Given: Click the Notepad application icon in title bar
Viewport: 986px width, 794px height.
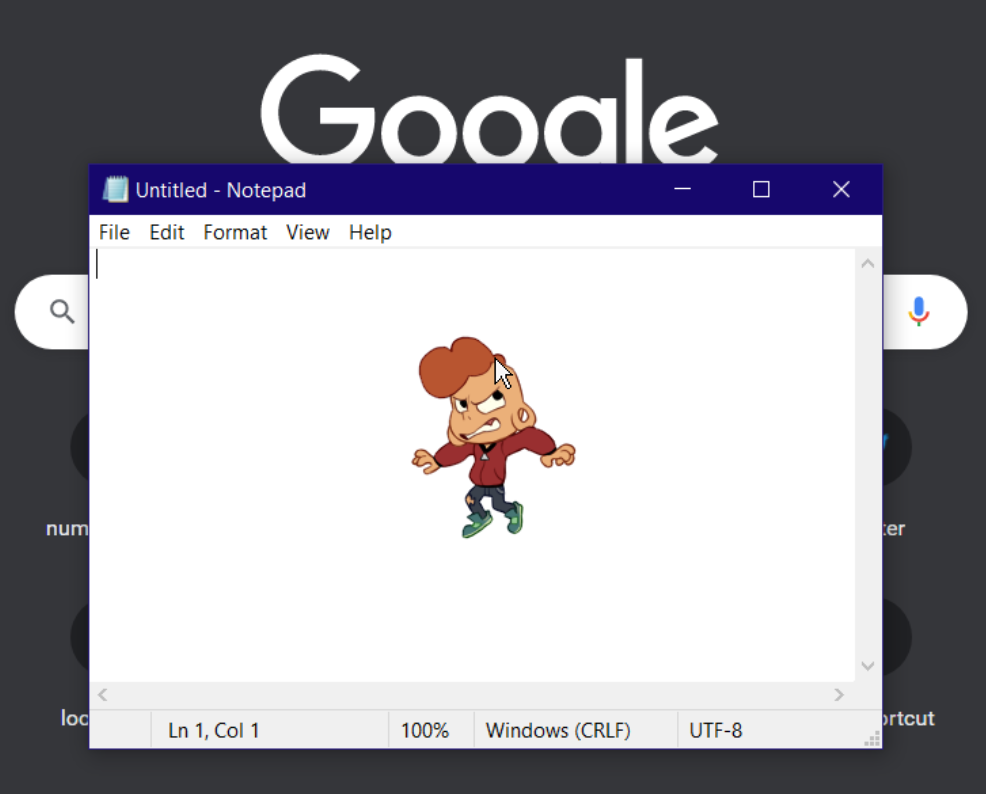Looking at the screenshot, I should pos(115,189).
